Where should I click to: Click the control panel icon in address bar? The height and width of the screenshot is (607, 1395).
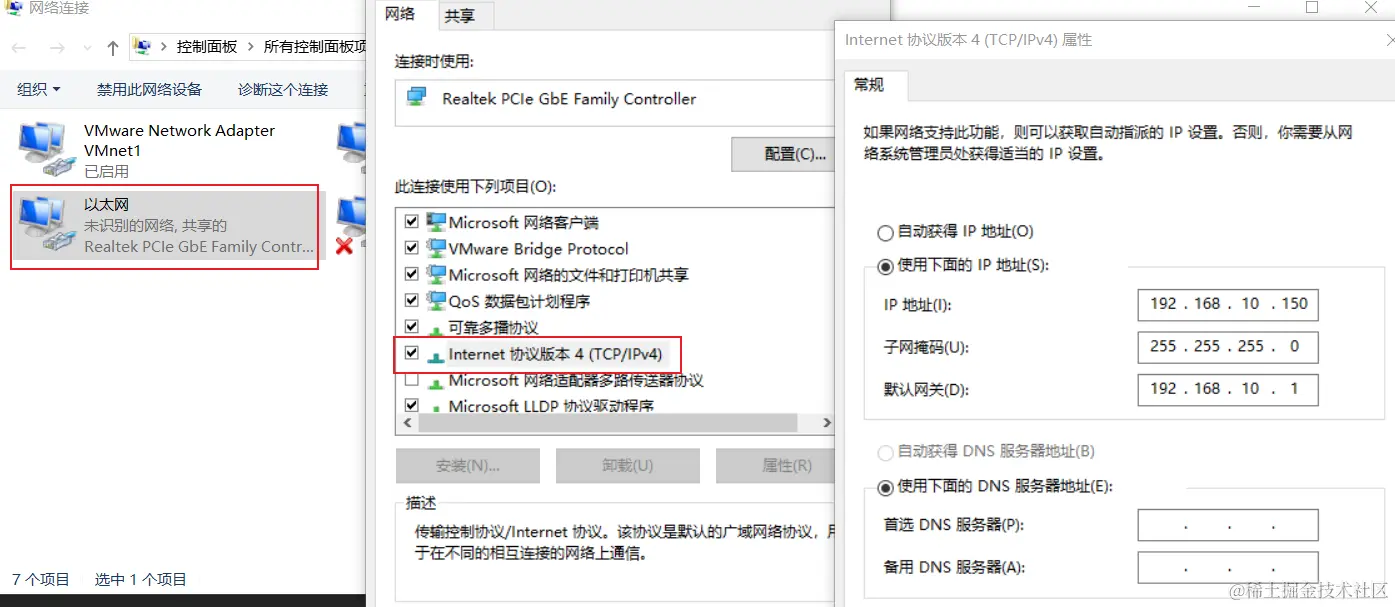143,47
